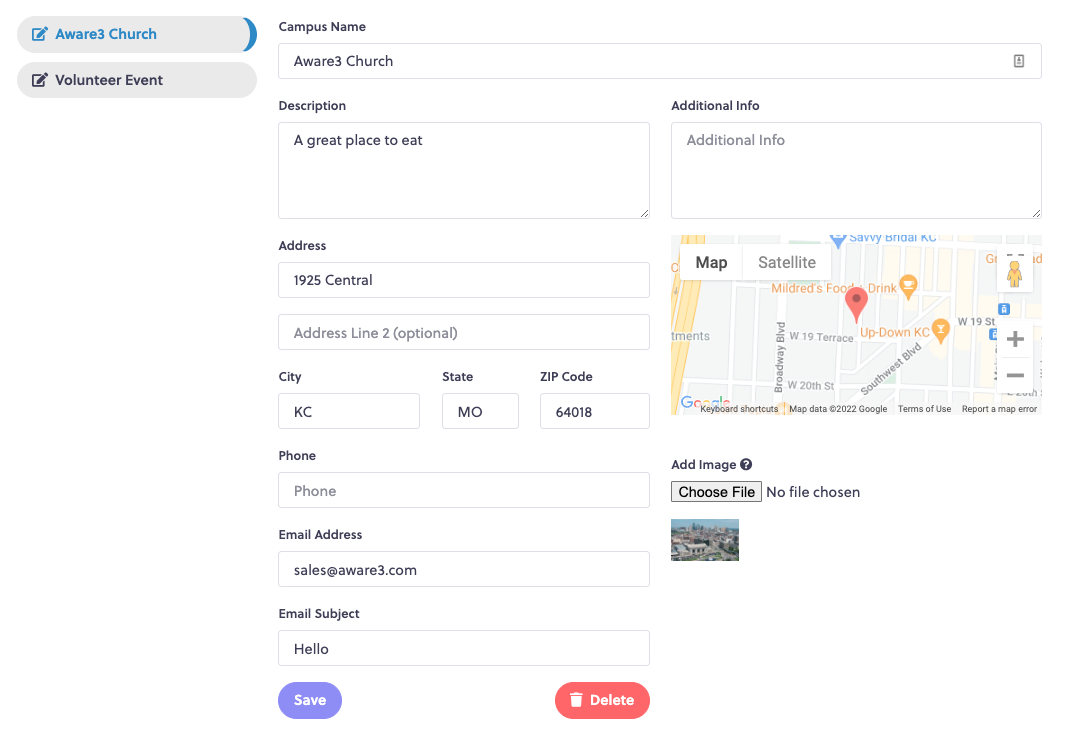Click the Choose File button

click(716, 492)
